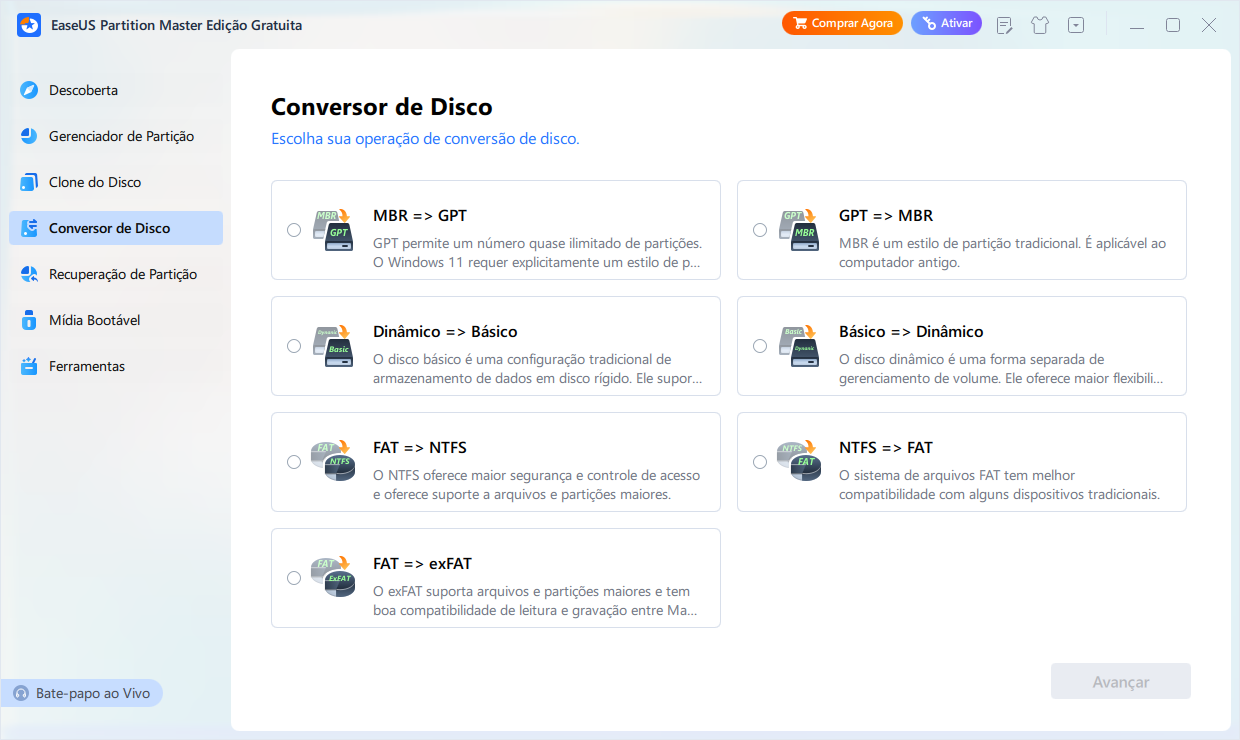Expand the title bar dropdown arrow menu
The image size is (1240, 740).
click(x=1076, y=25)
